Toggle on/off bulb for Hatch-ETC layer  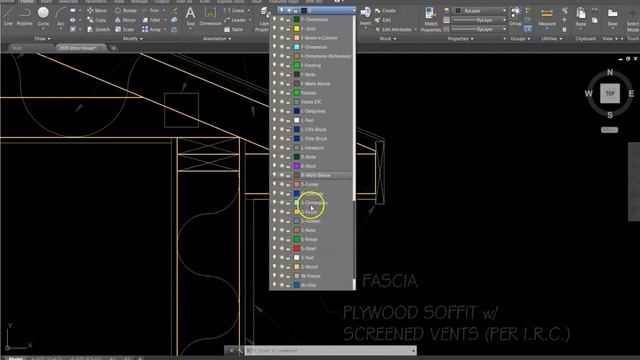click(274, 102)
